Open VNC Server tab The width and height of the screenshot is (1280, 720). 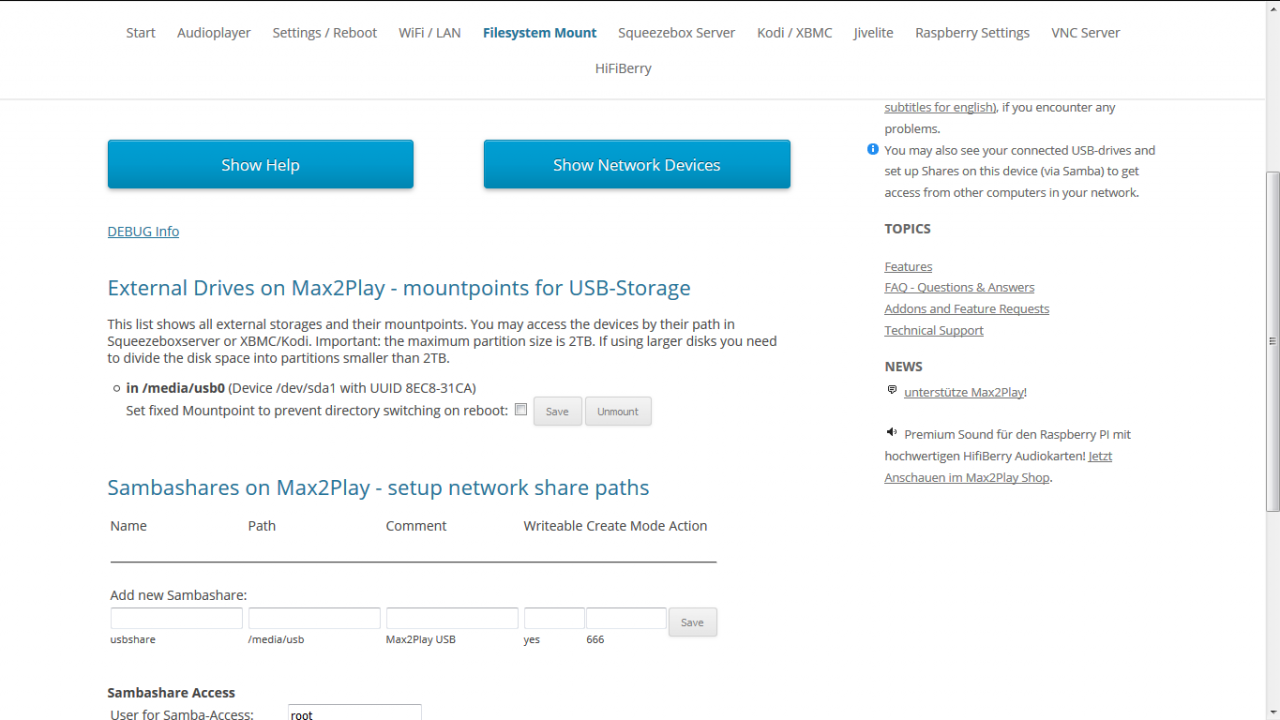[1085, 33]
